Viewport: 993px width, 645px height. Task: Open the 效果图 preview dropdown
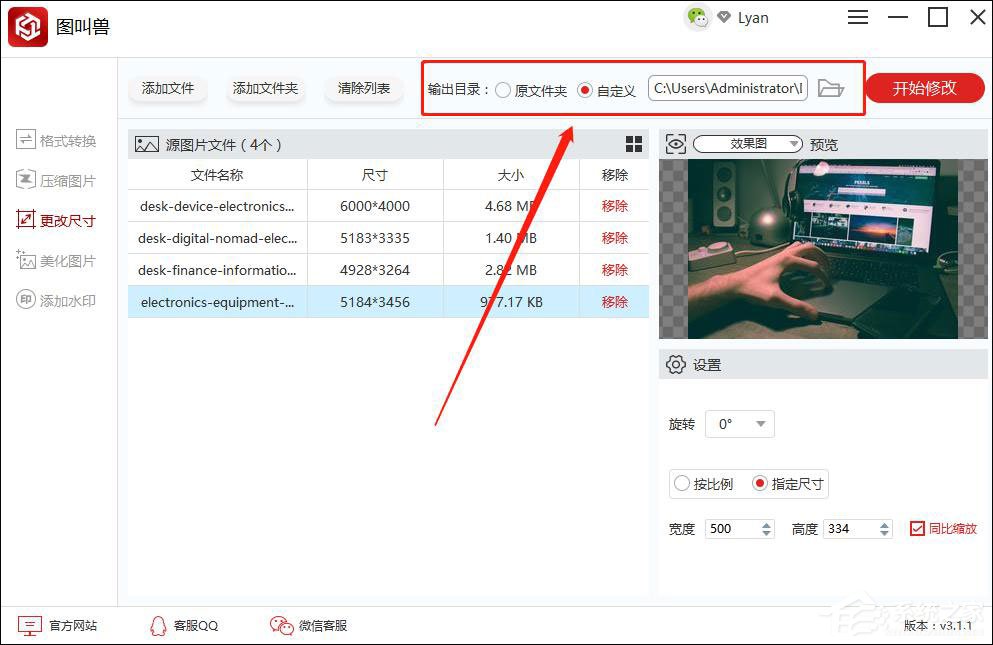pos(747,143)
